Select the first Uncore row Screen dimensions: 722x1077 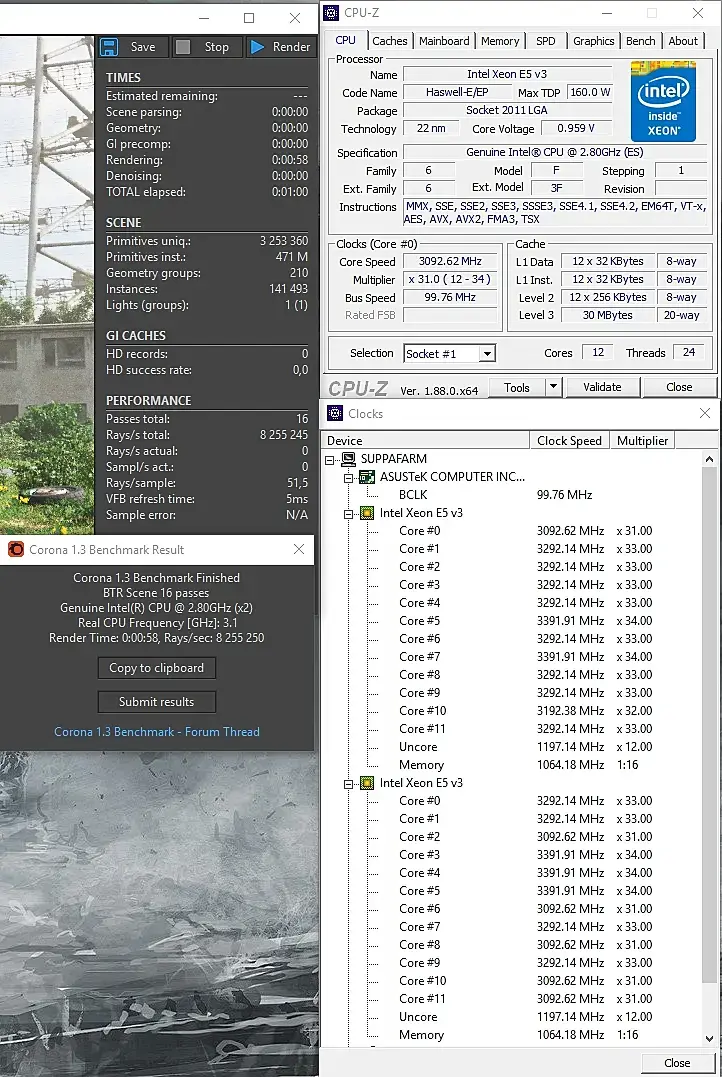click(x=418, y=747)
